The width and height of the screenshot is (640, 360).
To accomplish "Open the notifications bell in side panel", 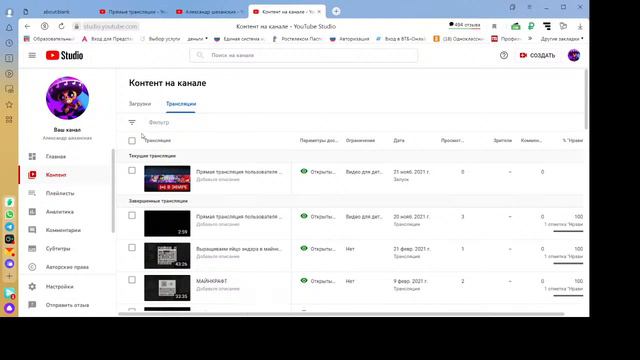I will 9,28.
